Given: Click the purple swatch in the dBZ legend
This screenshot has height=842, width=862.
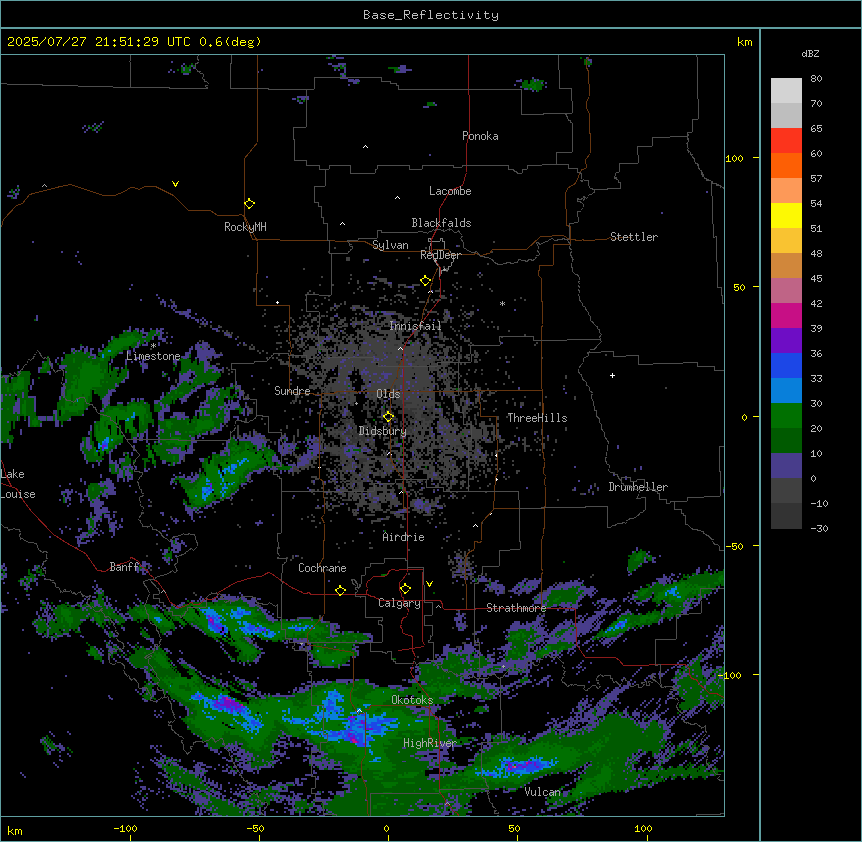Looking at the screenshot, I should pos(786,340).
